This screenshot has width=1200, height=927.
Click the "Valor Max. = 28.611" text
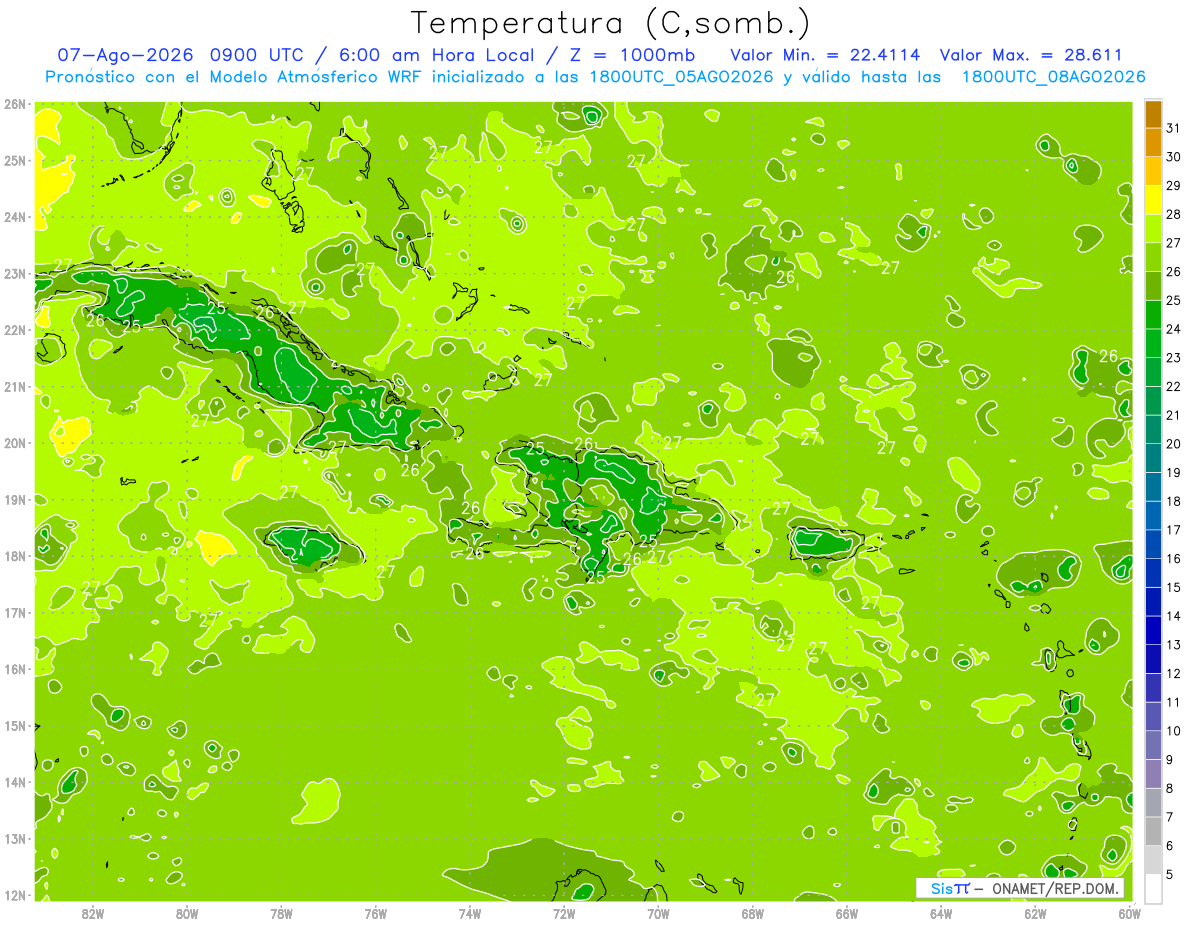1031,55
